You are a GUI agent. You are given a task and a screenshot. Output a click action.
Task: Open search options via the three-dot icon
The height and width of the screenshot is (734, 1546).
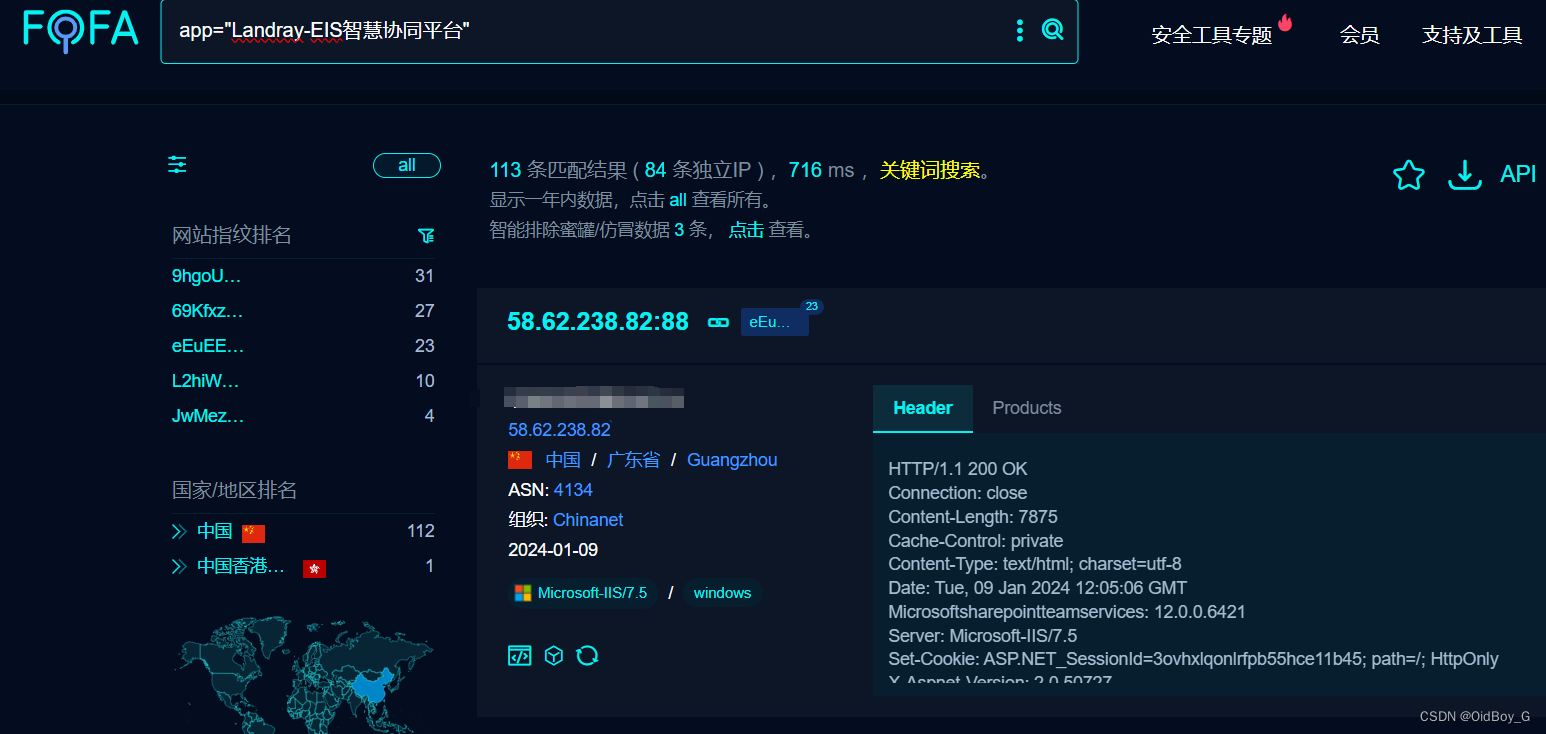(x=1019, y=30)
